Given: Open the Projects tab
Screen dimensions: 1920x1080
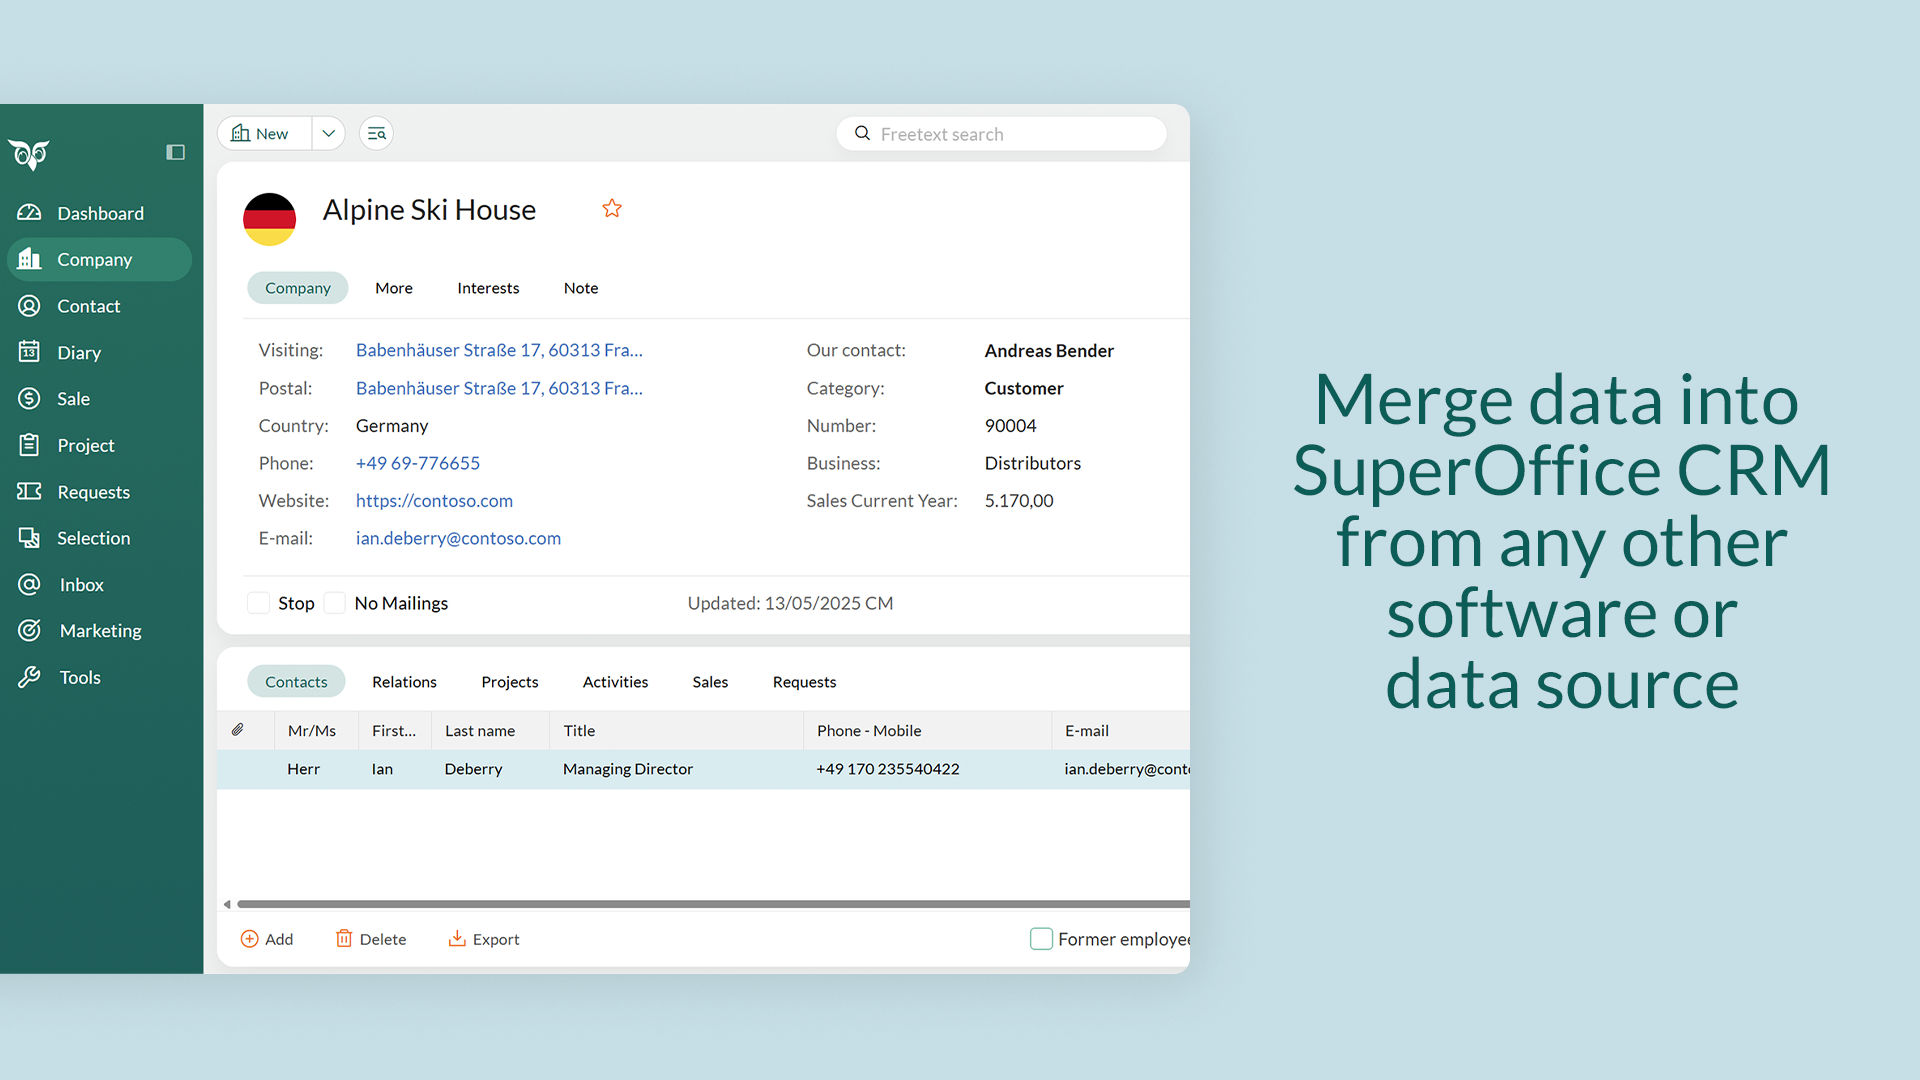Looking at the screenshot, I should 510,682.
